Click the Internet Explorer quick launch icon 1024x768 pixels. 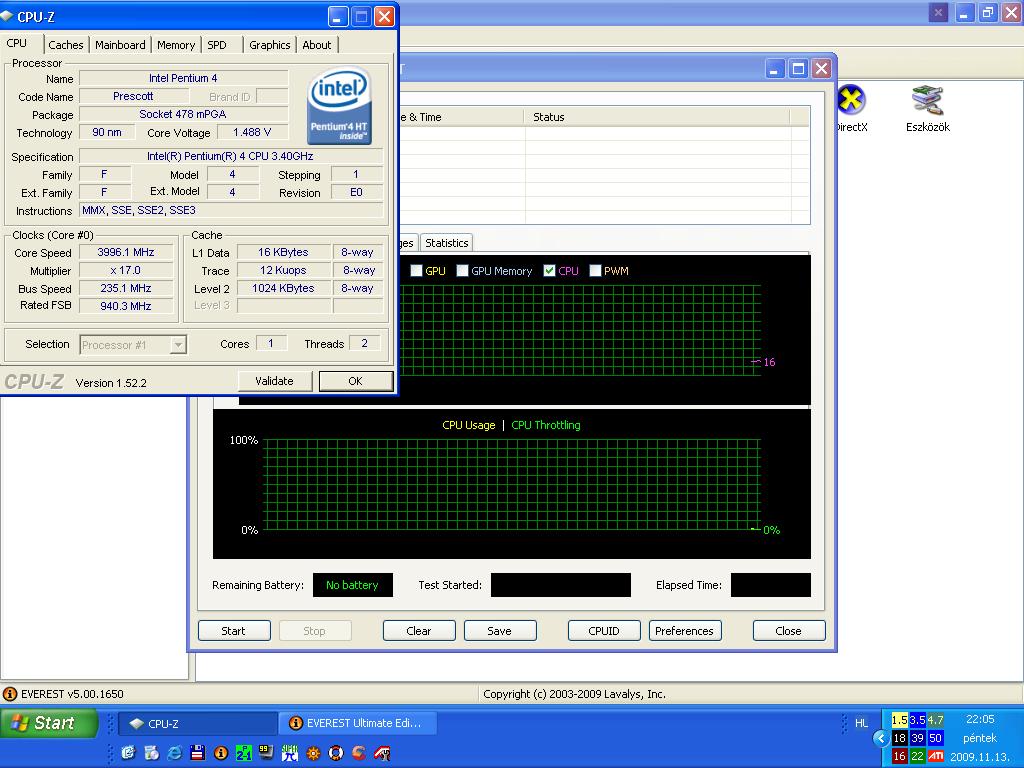175,752
